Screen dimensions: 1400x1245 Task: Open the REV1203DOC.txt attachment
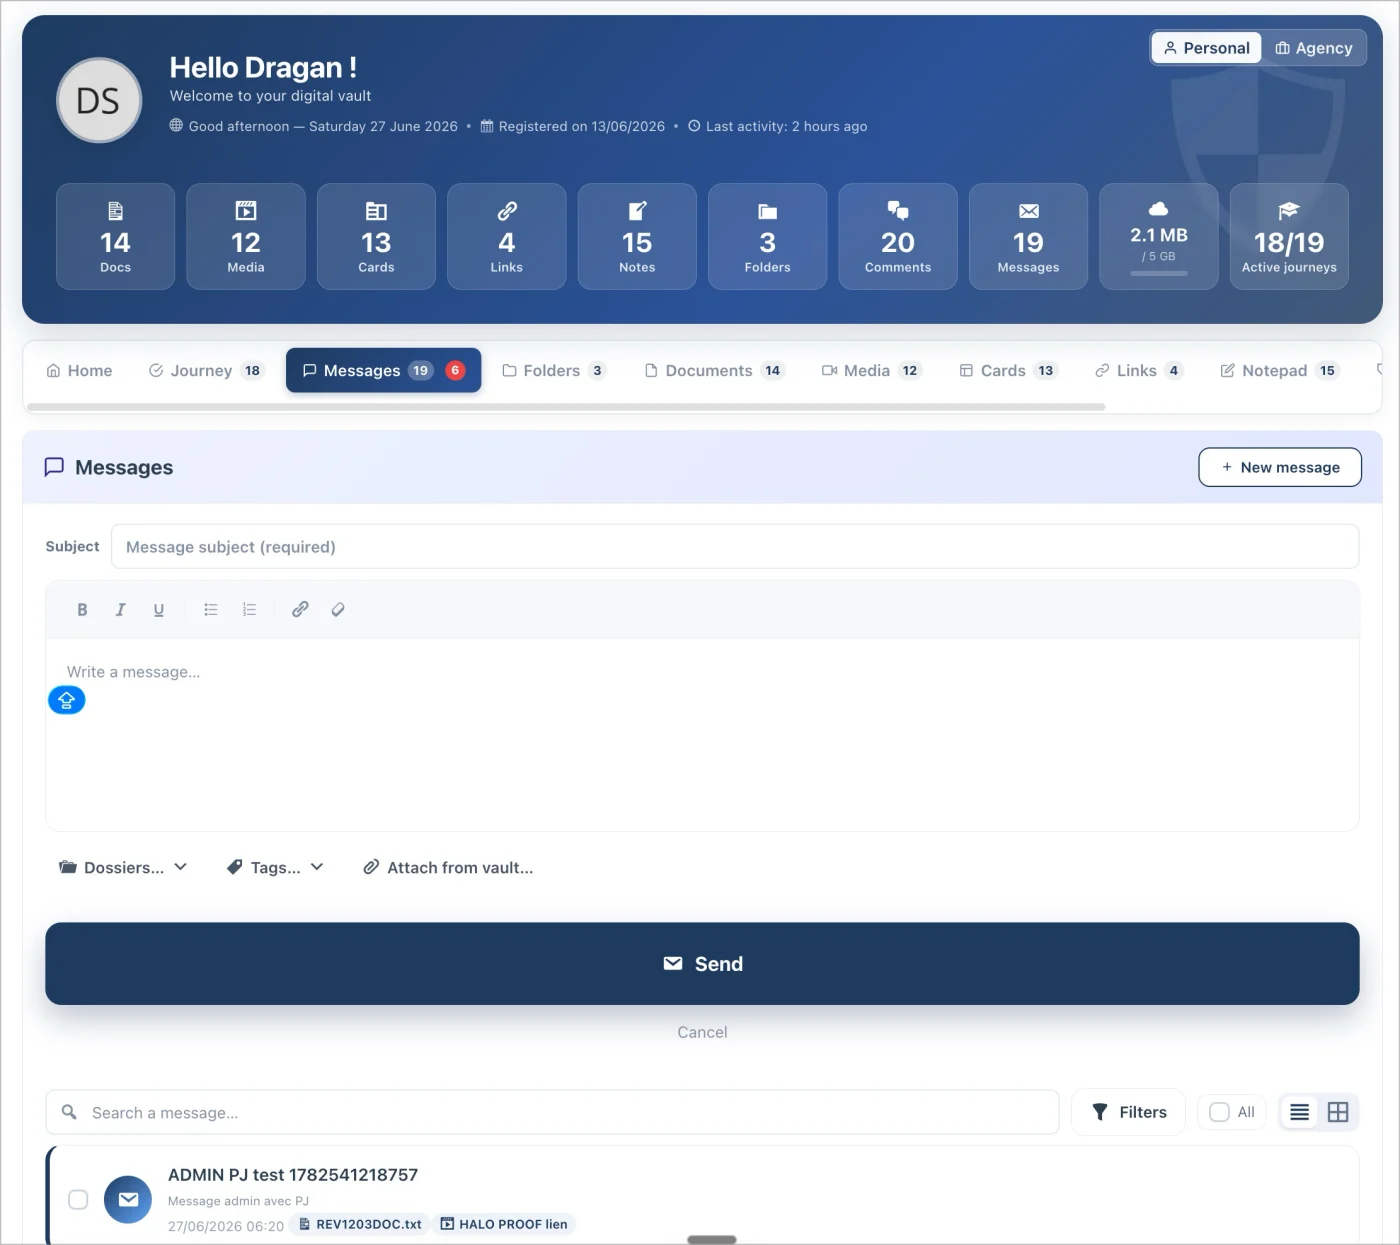(360, 1224)
